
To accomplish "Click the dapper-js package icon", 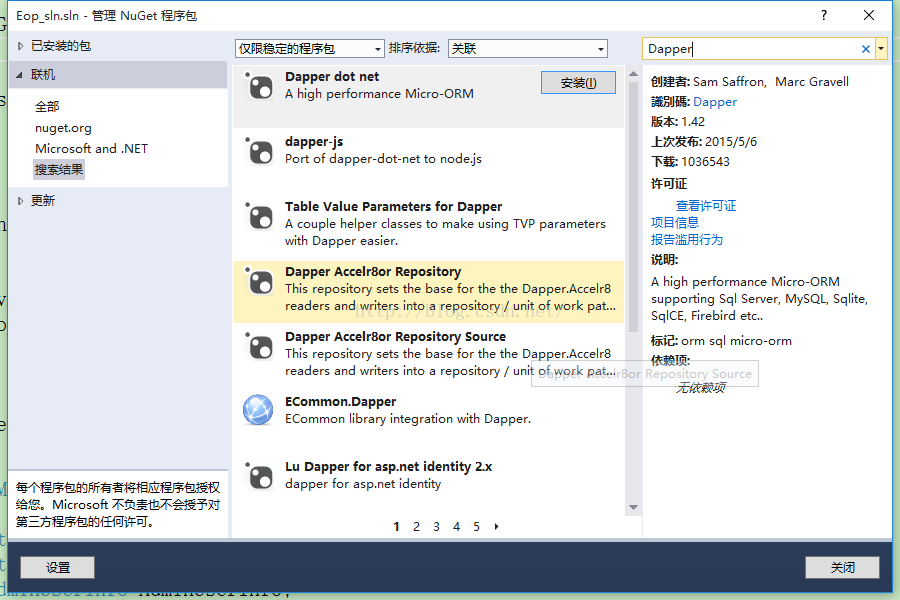I will click(x=259, y=152).
